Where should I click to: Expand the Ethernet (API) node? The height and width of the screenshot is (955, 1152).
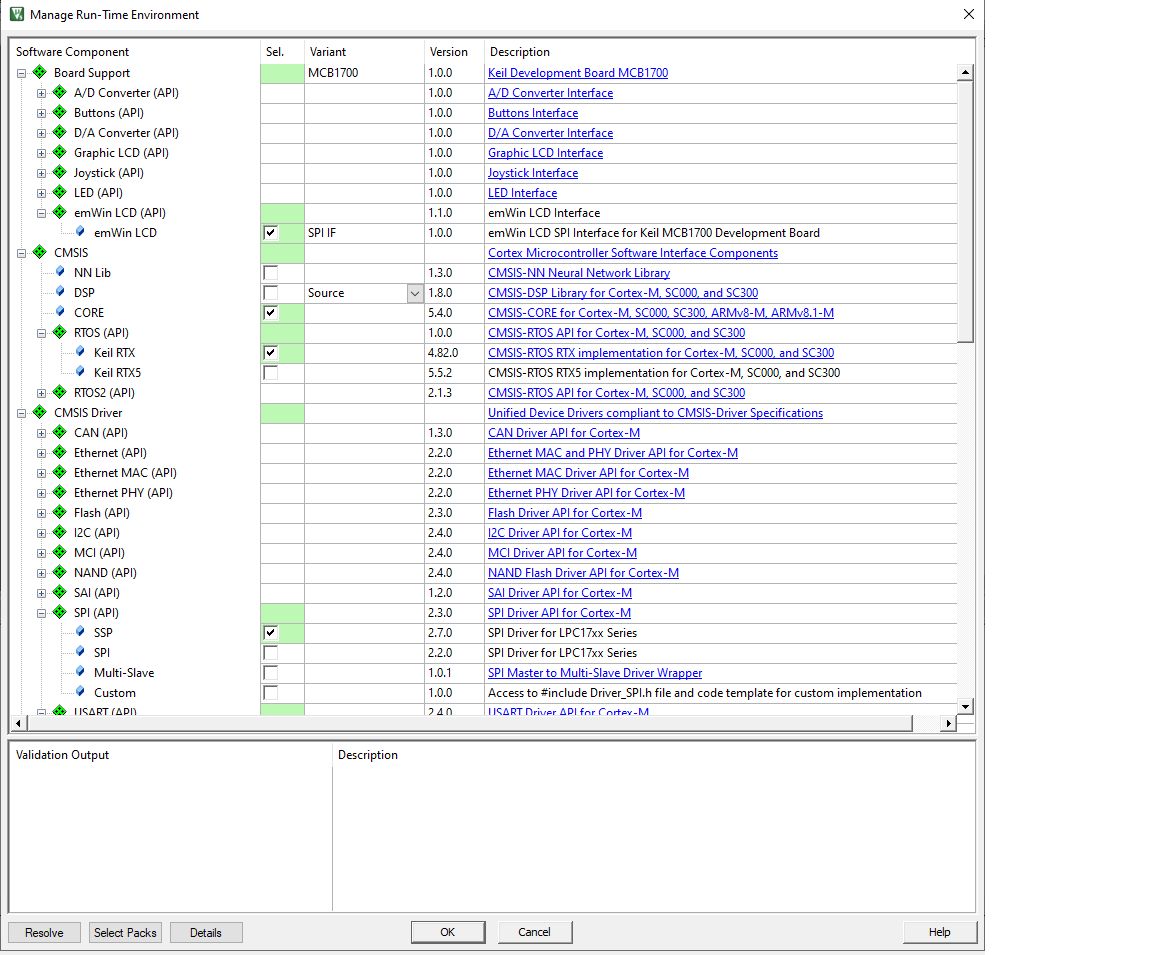click(41, 453)
